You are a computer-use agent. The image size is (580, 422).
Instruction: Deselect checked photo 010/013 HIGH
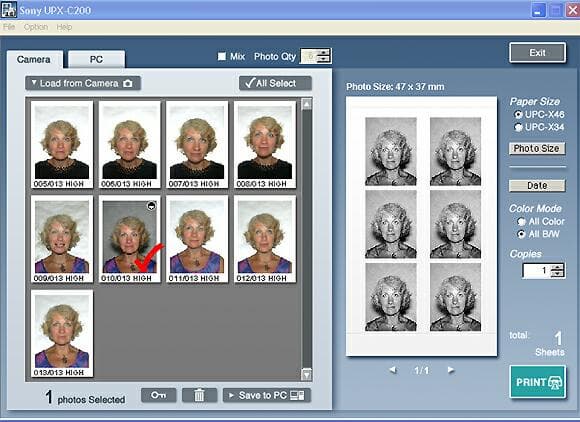point(129,239)
